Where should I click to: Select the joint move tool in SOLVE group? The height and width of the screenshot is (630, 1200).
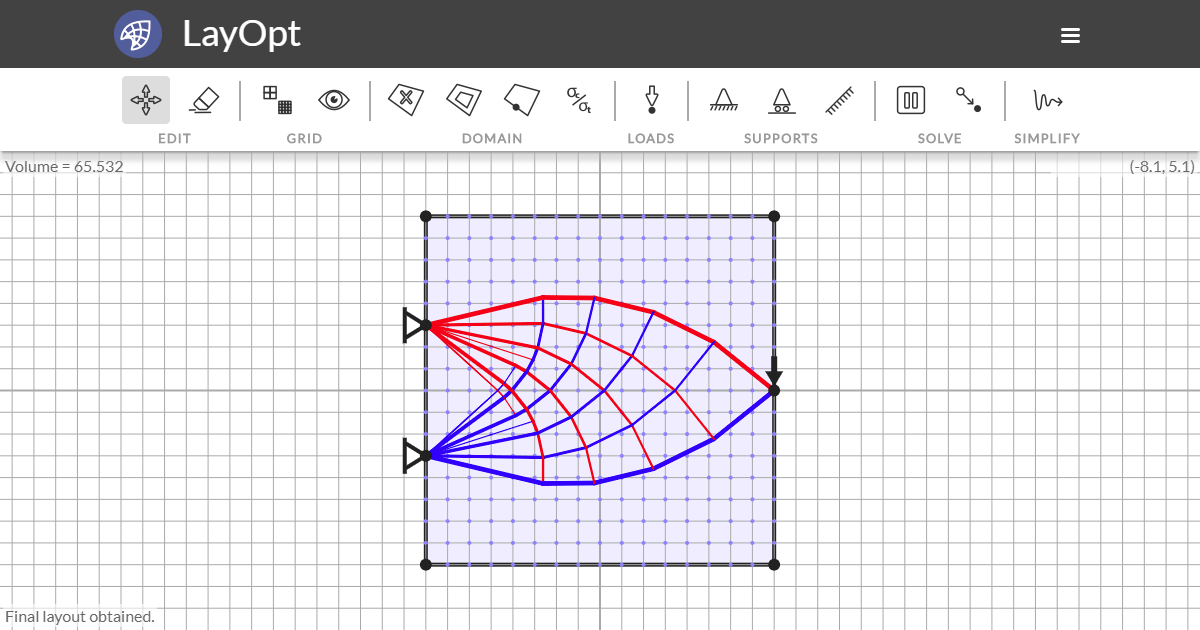pyautogui.click(x=968, y=100)
